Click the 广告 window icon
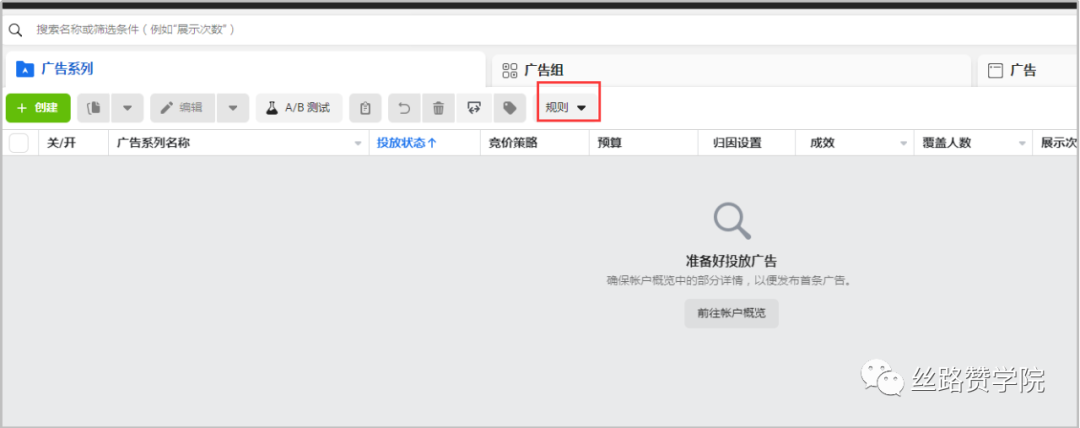 click(995, 70)
